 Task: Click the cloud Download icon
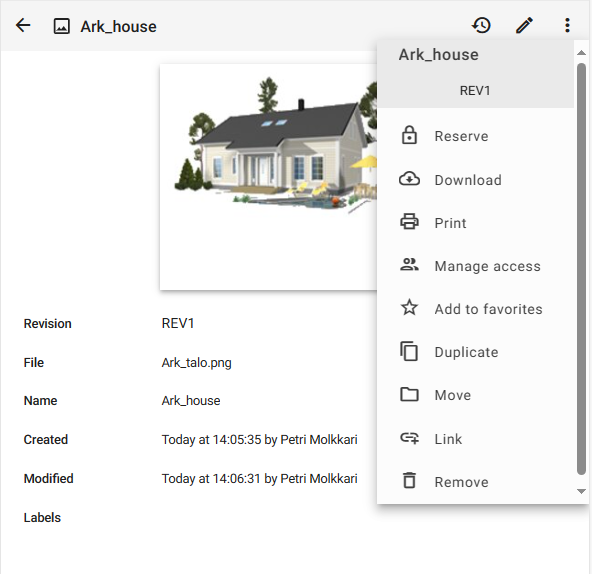coord(409,179)
